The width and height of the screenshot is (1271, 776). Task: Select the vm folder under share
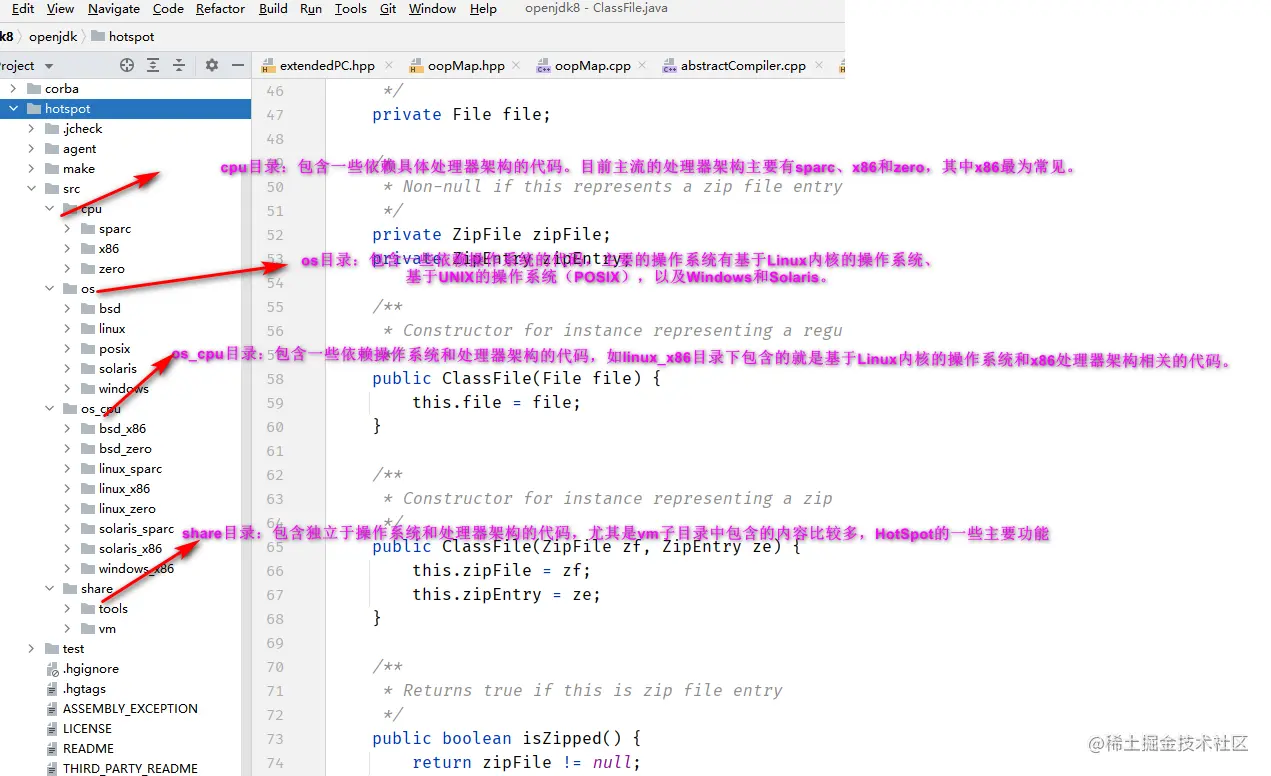tap(107, 629)
